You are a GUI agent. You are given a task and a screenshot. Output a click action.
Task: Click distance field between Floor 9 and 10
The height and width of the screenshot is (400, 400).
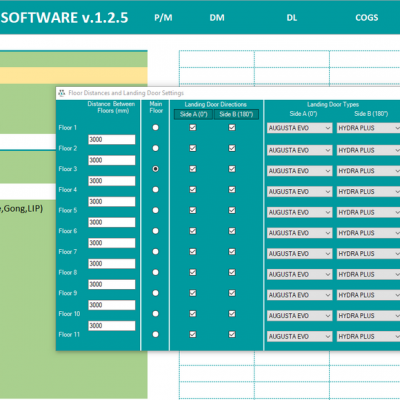(112, 305)
